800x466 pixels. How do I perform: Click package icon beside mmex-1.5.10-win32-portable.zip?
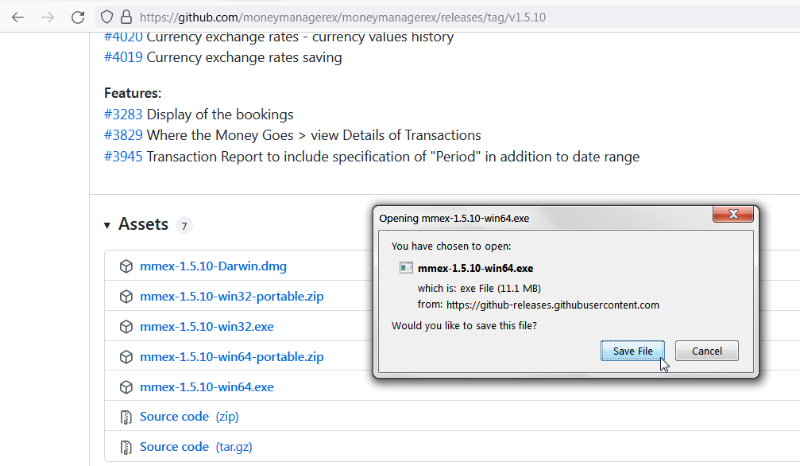126,297
